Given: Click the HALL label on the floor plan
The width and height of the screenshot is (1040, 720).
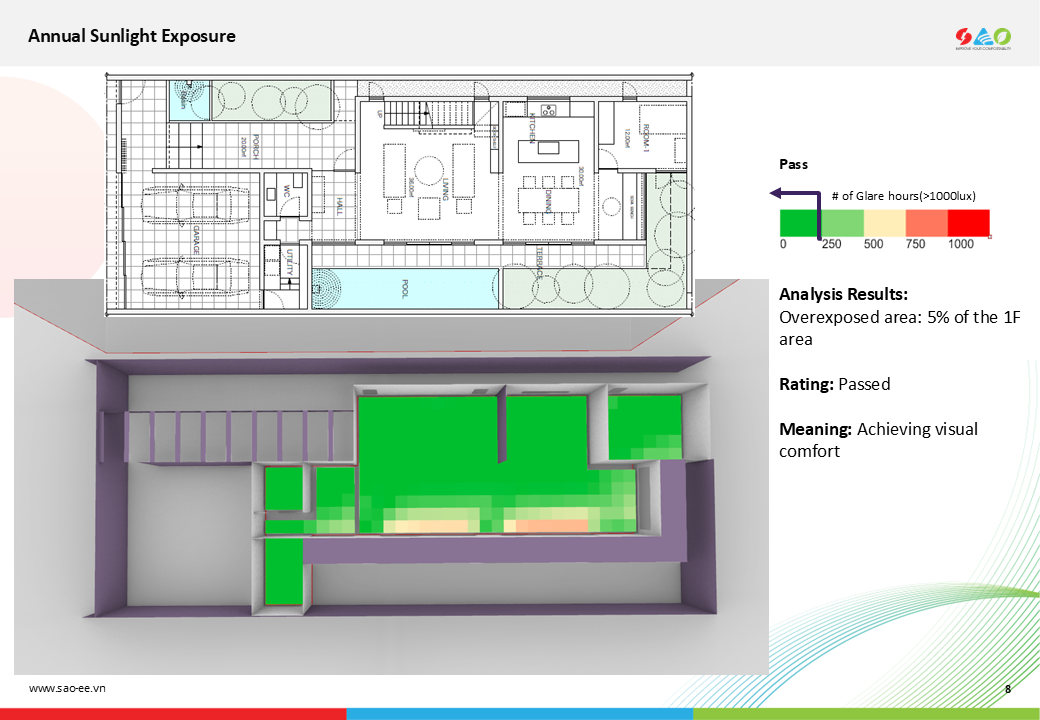Looking at the screenshot, I should point(340,206).
